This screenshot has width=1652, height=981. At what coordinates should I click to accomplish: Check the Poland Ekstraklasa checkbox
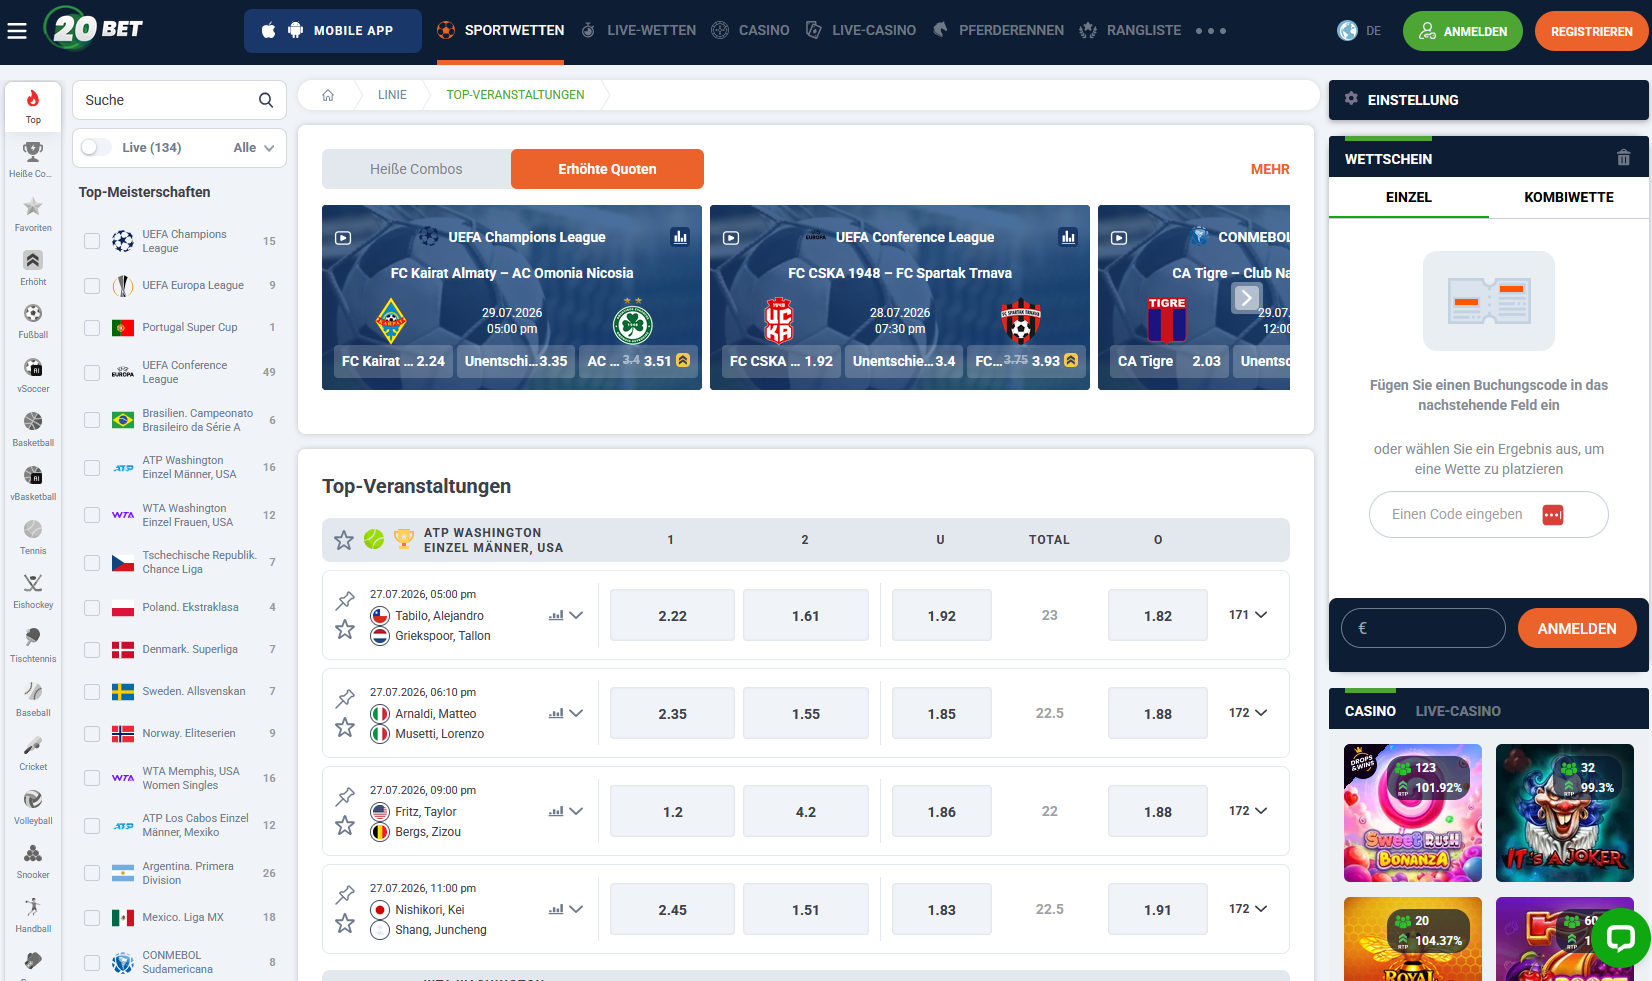(x=92, y=608)
